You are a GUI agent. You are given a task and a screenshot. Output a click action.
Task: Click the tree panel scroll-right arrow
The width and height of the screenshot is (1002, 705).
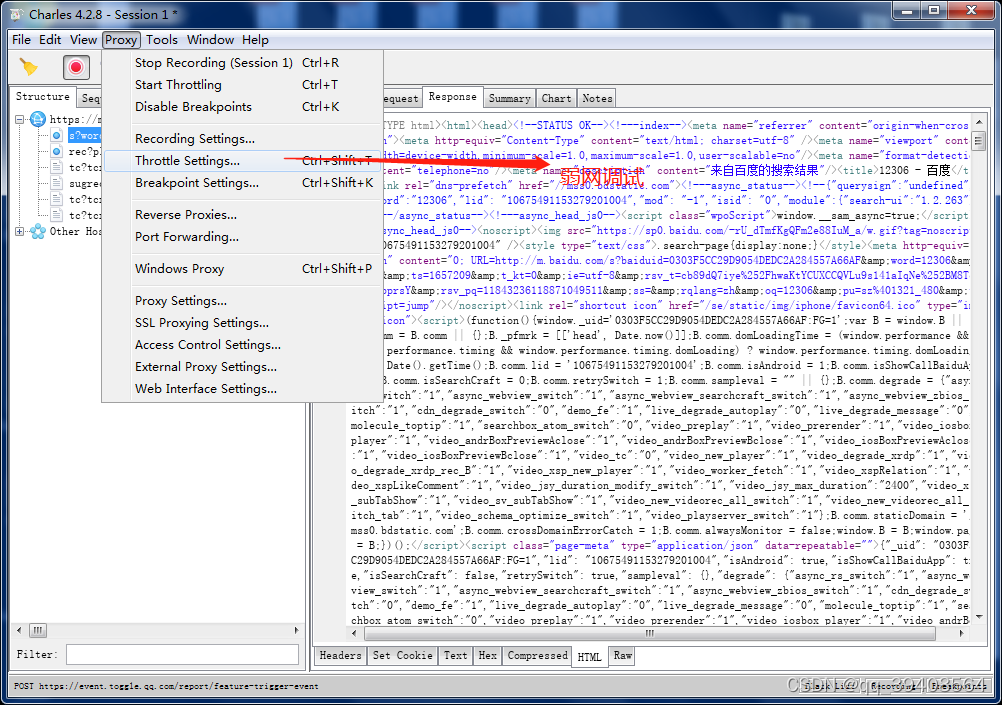click(x=296, y=630)
